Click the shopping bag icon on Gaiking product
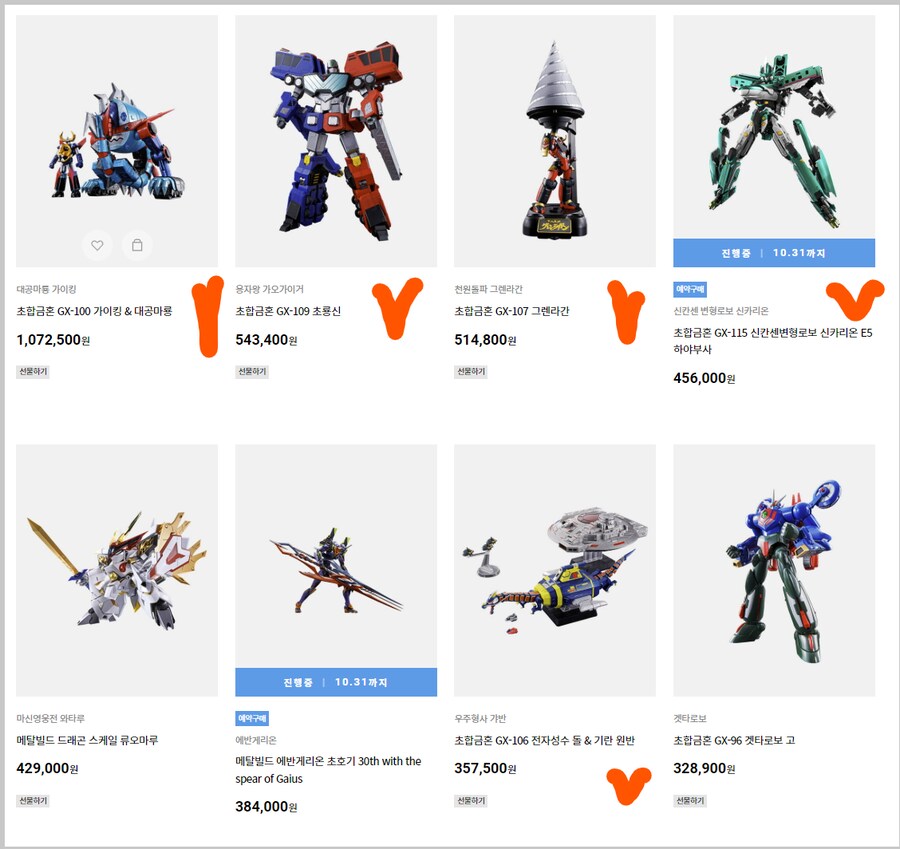Image resolution: width=900 pixels, height=849 pixels. tap(137, 246)
